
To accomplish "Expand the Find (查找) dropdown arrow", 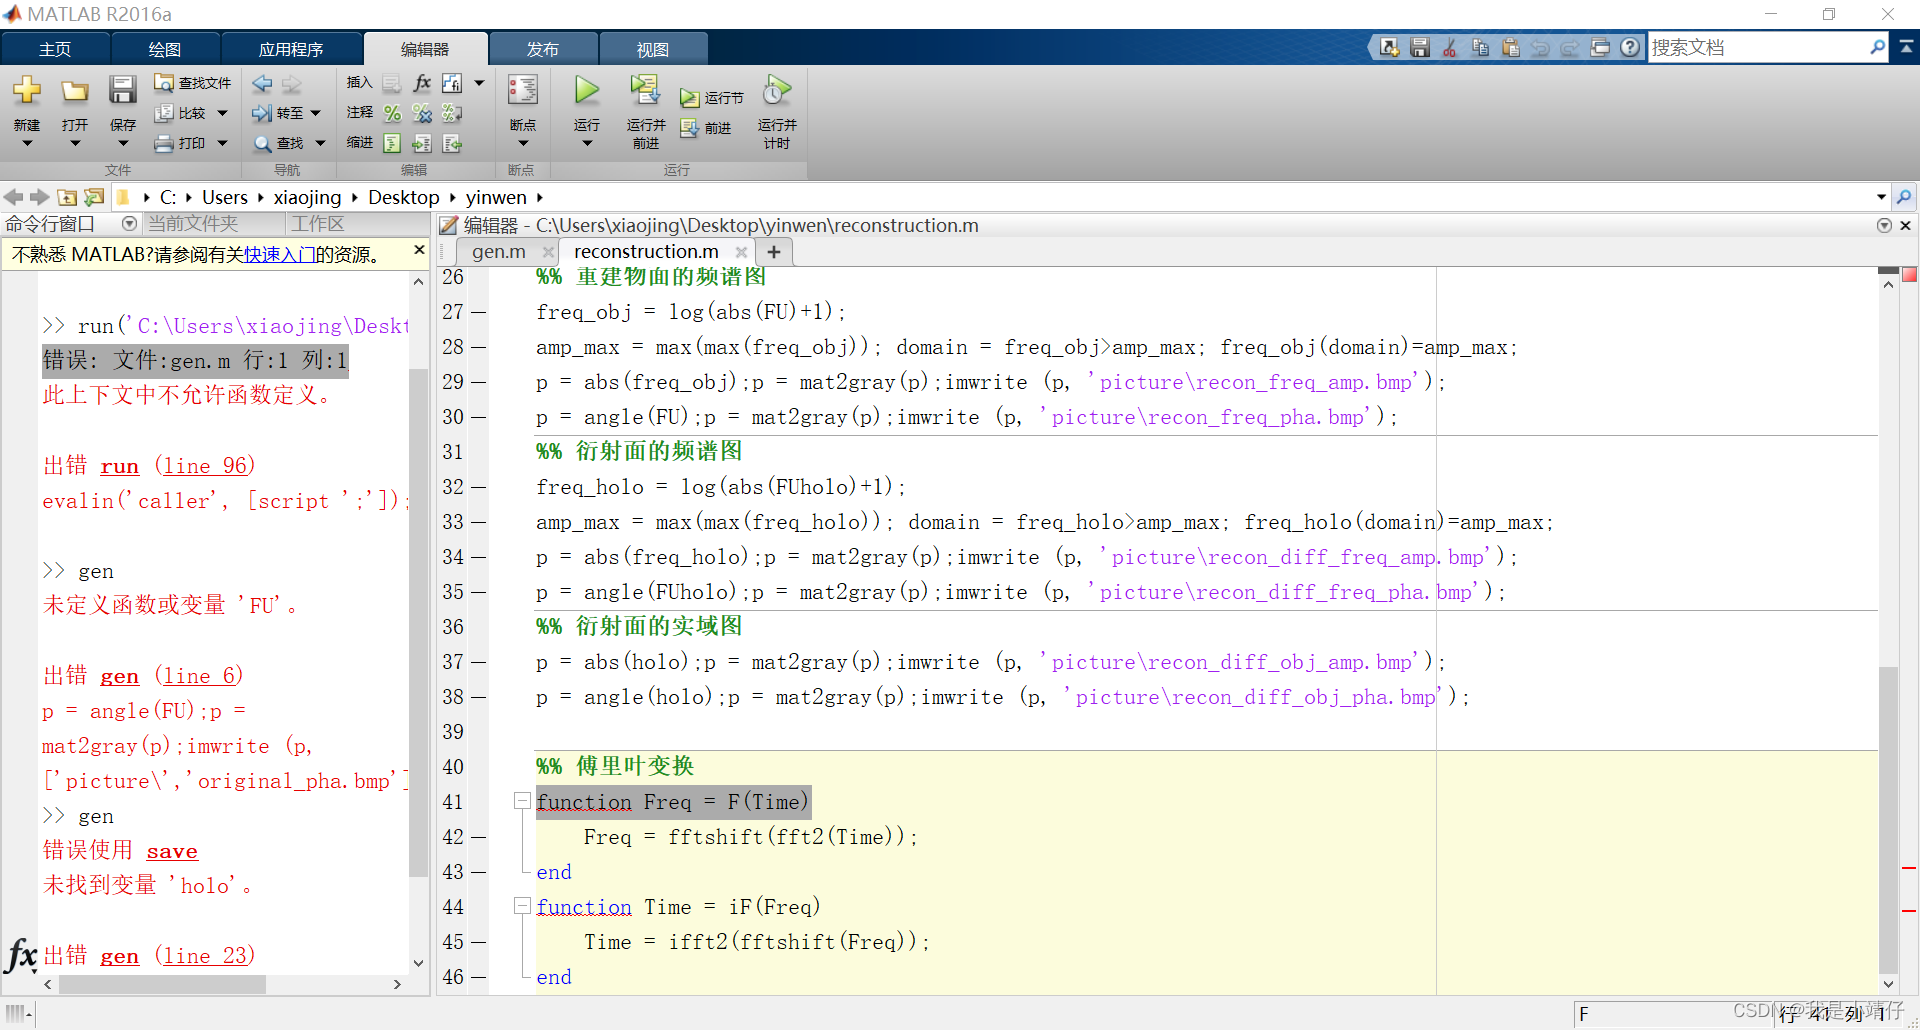I will (x=320, y=144).
